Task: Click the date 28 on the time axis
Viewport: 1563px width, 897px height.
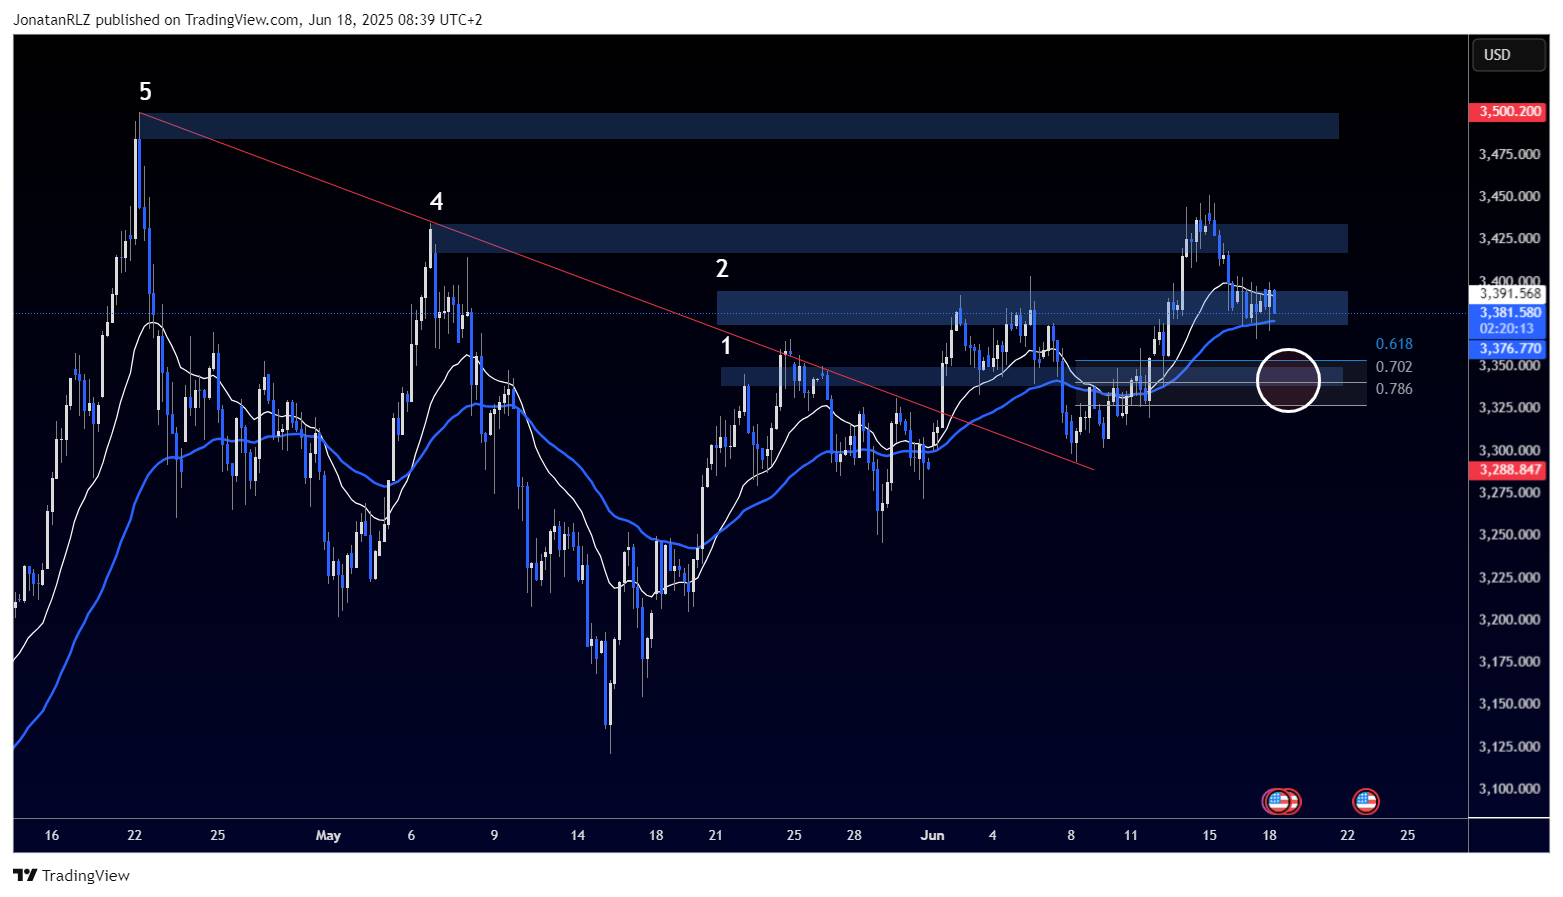Action: tap(854, 835)
